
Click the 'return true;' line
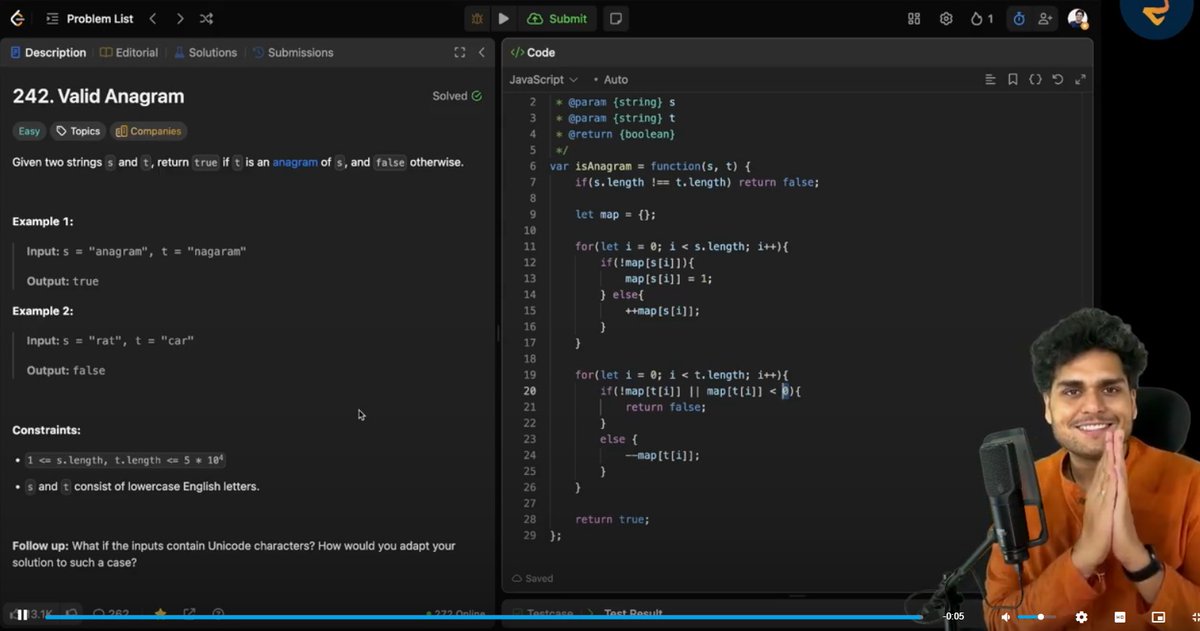click(x=612, y=519)
